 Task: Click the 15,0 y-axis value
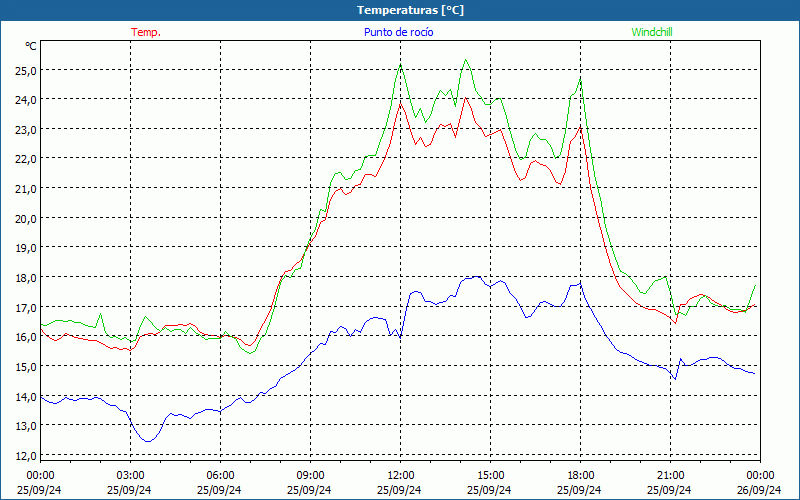(x=26, y=366)
